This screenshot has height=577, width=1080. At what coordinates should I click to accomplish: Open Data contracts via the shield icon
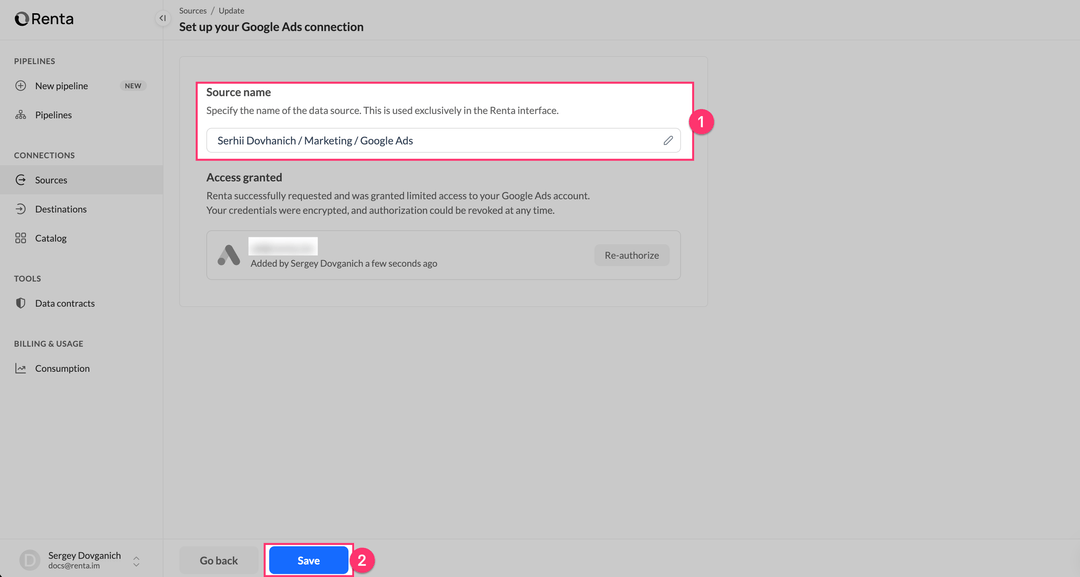coord(22,303)
